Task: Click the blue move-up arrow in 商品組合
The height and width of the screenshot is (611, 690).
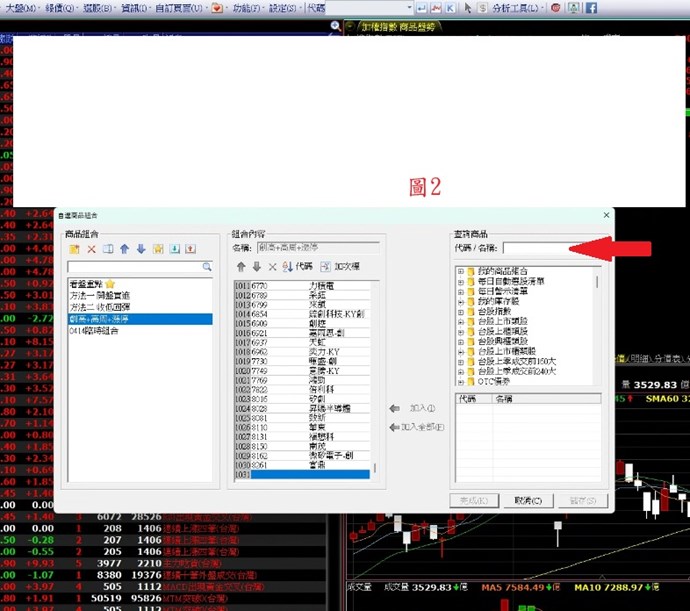Action: [x=124, y=249]
